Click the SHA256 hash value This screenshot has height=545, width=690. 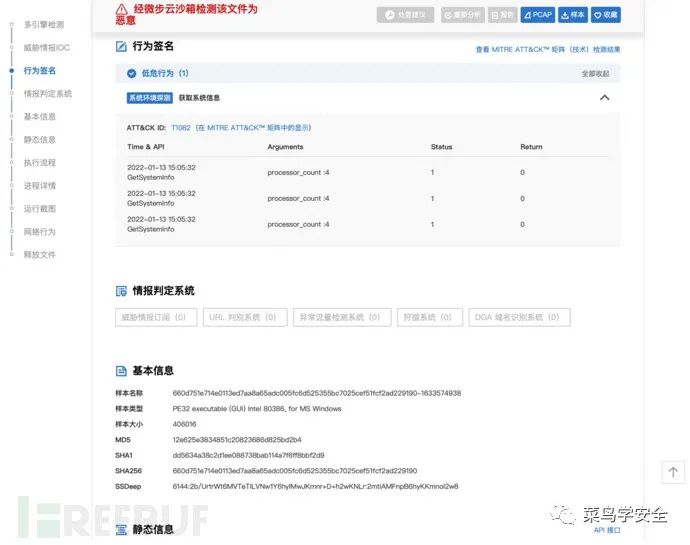point(295,471)
